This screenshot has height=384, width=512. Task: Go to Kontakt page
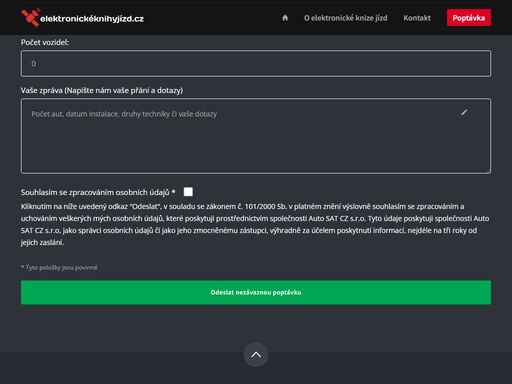pyautogui.click(x=417, y=18)
